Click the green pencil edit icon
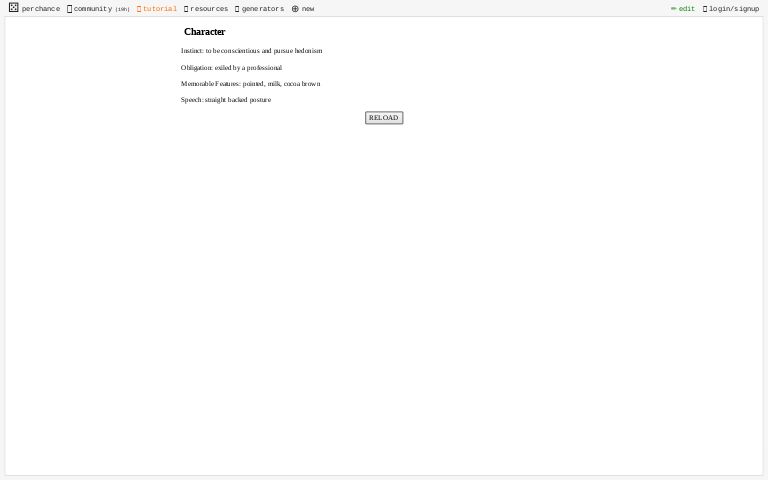This screenshot has width=768, height=480. (x=673, y=9)
